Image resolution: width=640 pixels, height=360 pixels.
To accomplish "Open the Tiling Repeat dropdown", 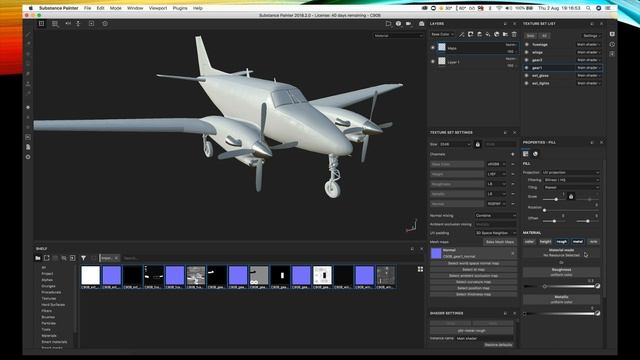I will coord(571,187).
